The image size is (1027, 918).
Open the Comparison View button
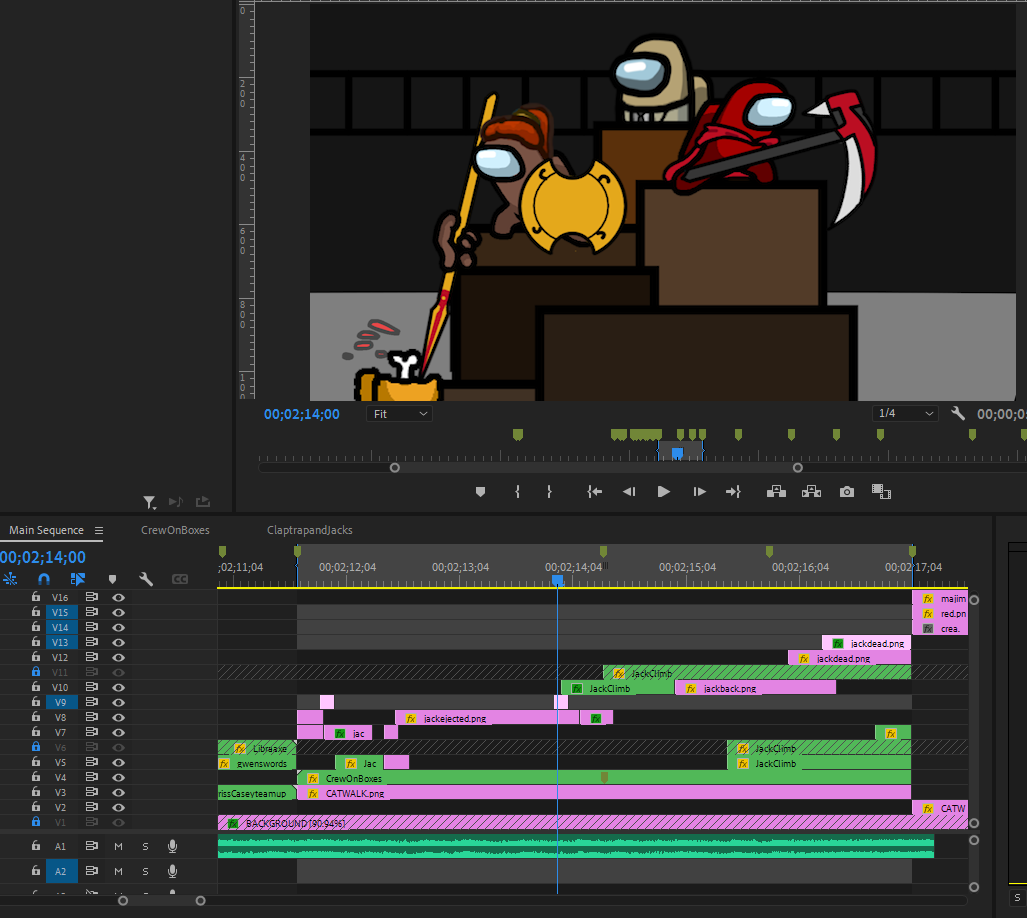[x=882, y=492]
